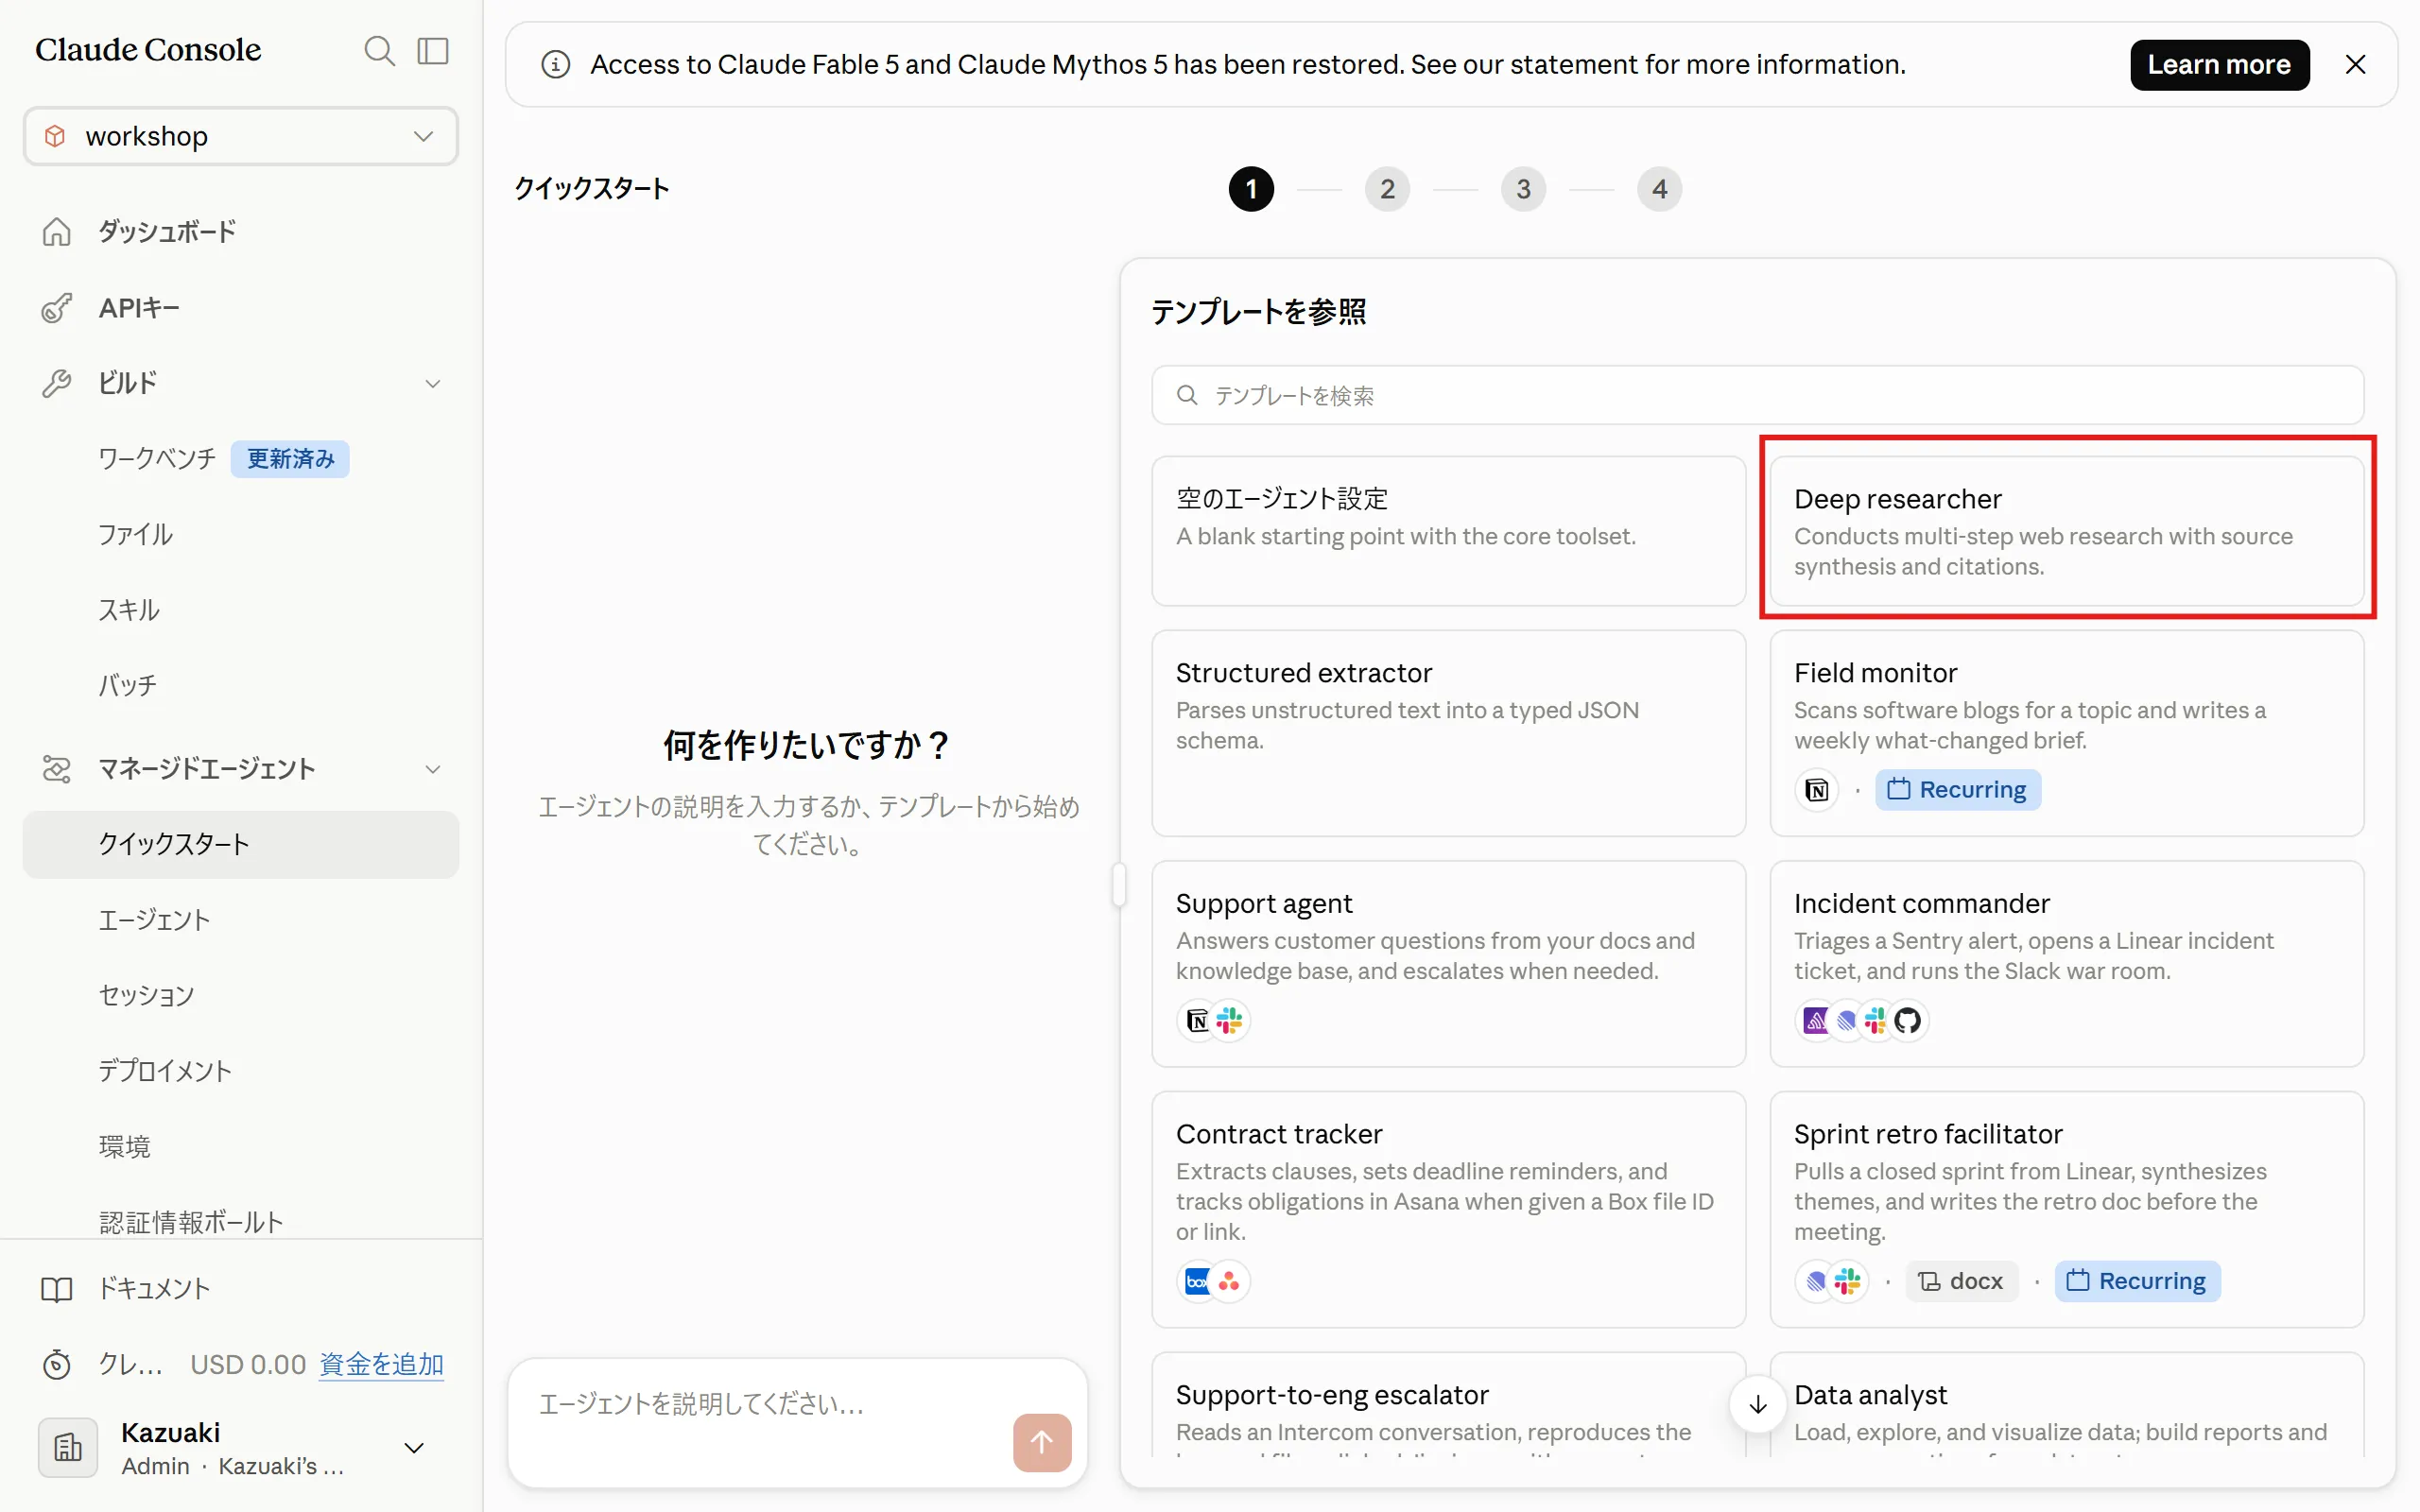This screenshot has width=2420, height=1512.
Task: Click the APIキー key icon
Action: coord(57,308)
